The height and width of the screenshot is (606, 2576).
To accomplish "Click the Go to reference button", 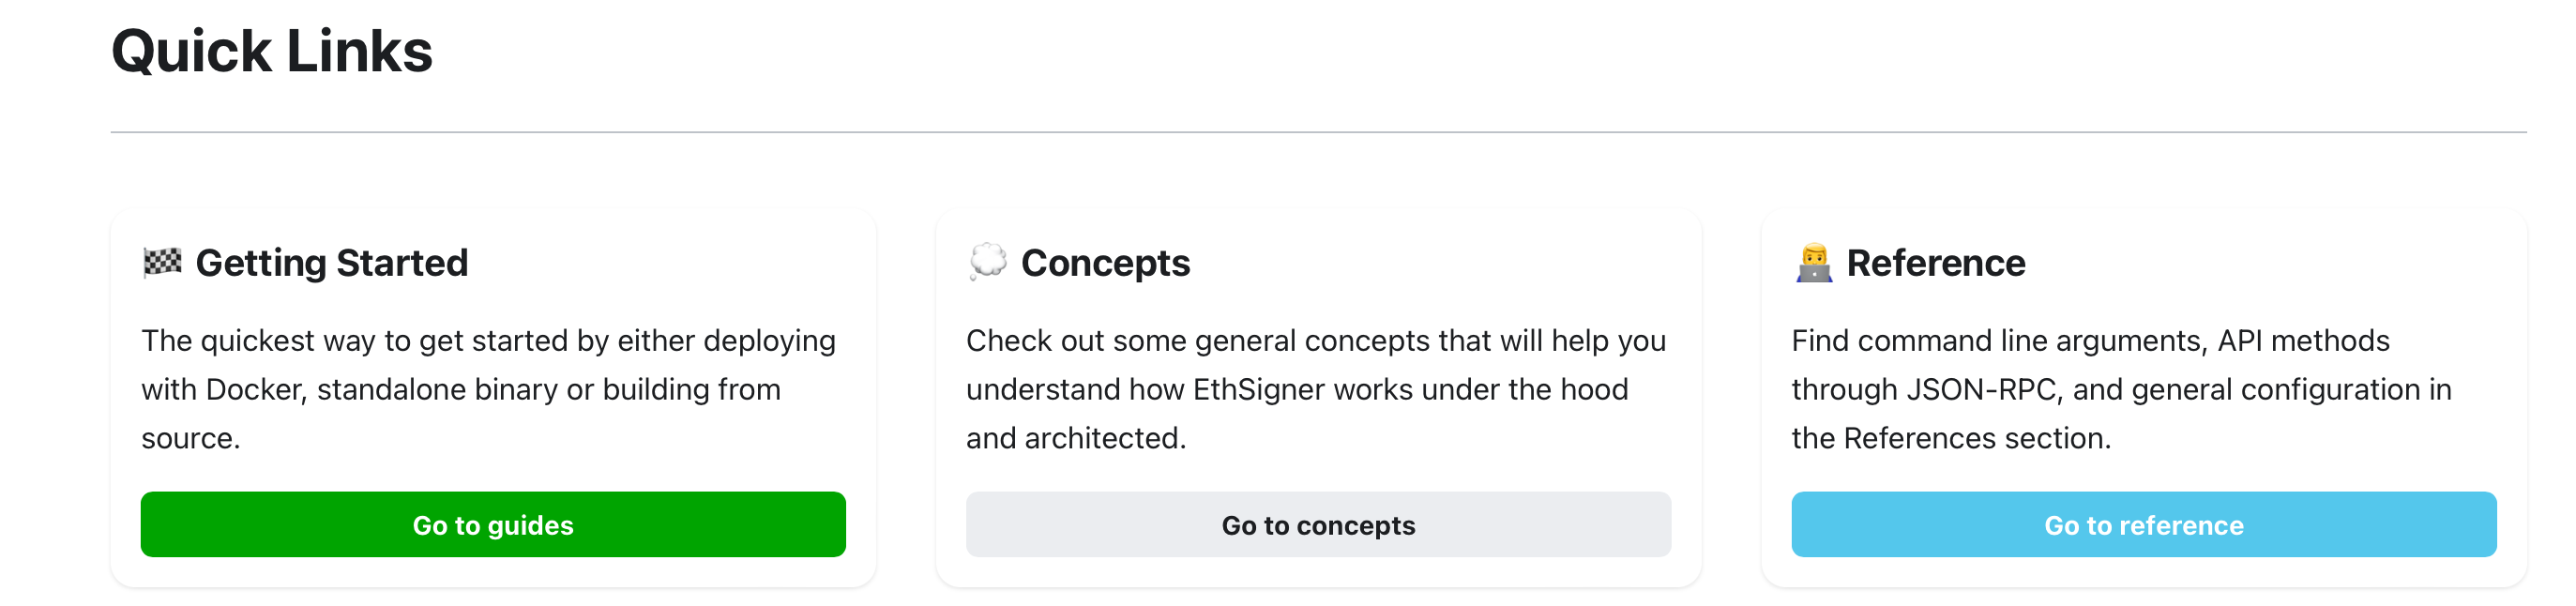I will coord(2143,524).
